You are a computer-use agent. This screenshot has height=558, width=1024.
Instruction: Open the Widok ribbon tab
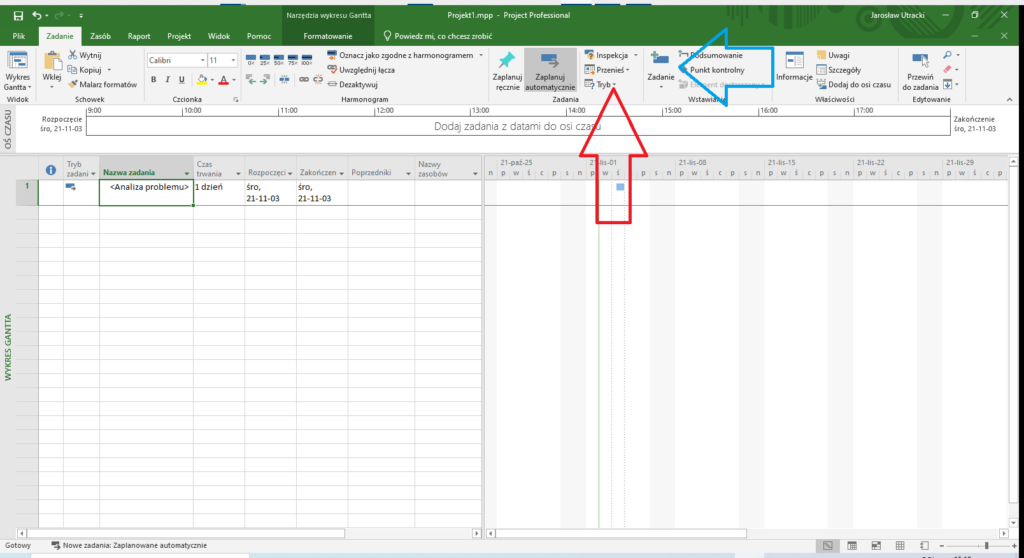click(218, 35)
